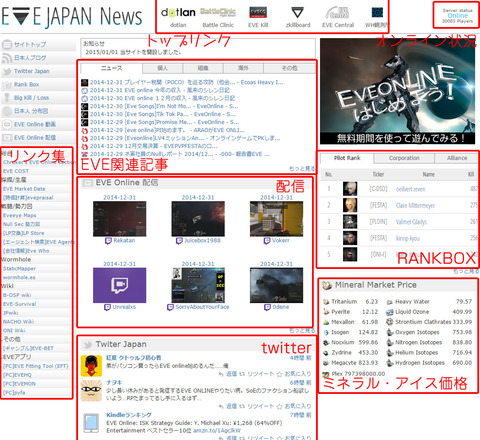
Task: Switch to the ニュース news tab
Action: click(x=112, y=68)
